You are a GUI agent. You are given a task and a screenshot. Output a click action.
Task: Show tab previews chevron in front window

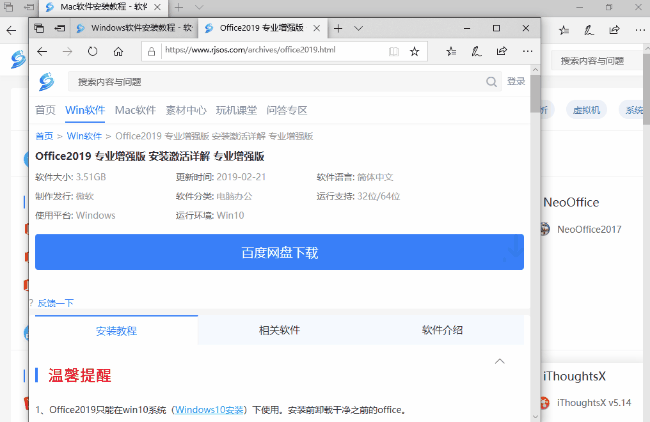[x=359, y=29]
